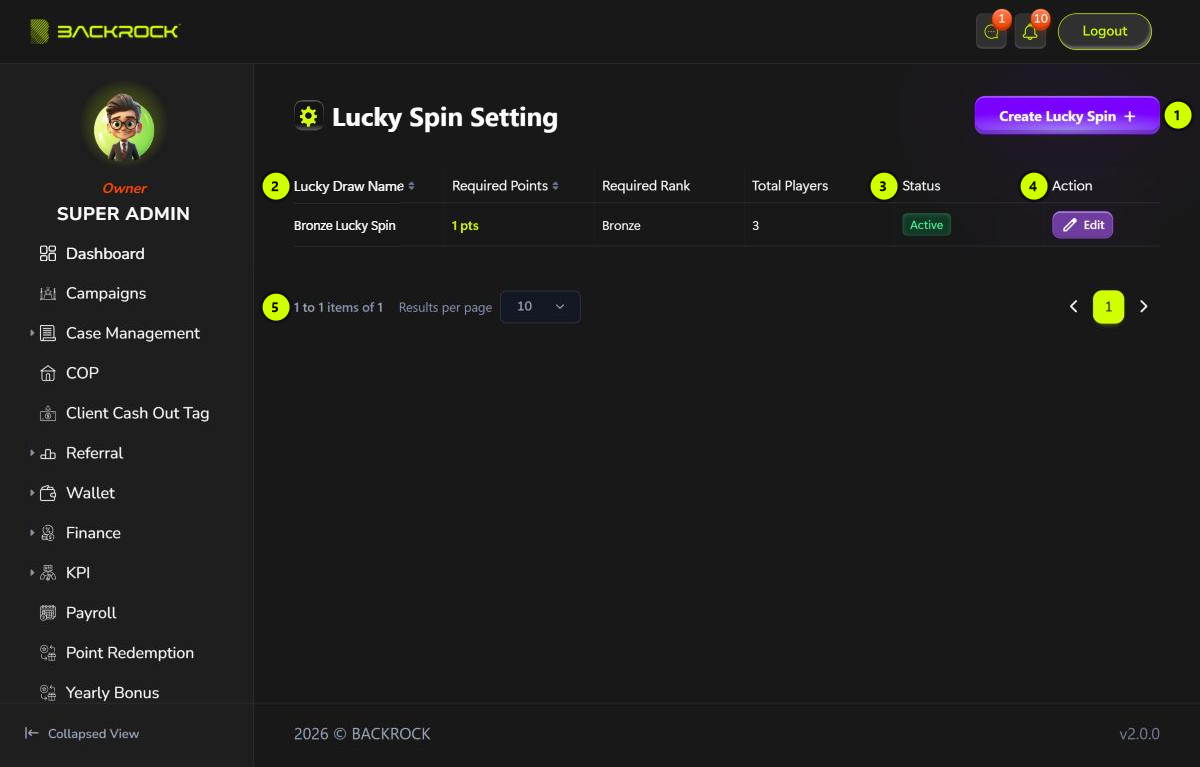Click the Payroll sidebar icon

point(48,614)
